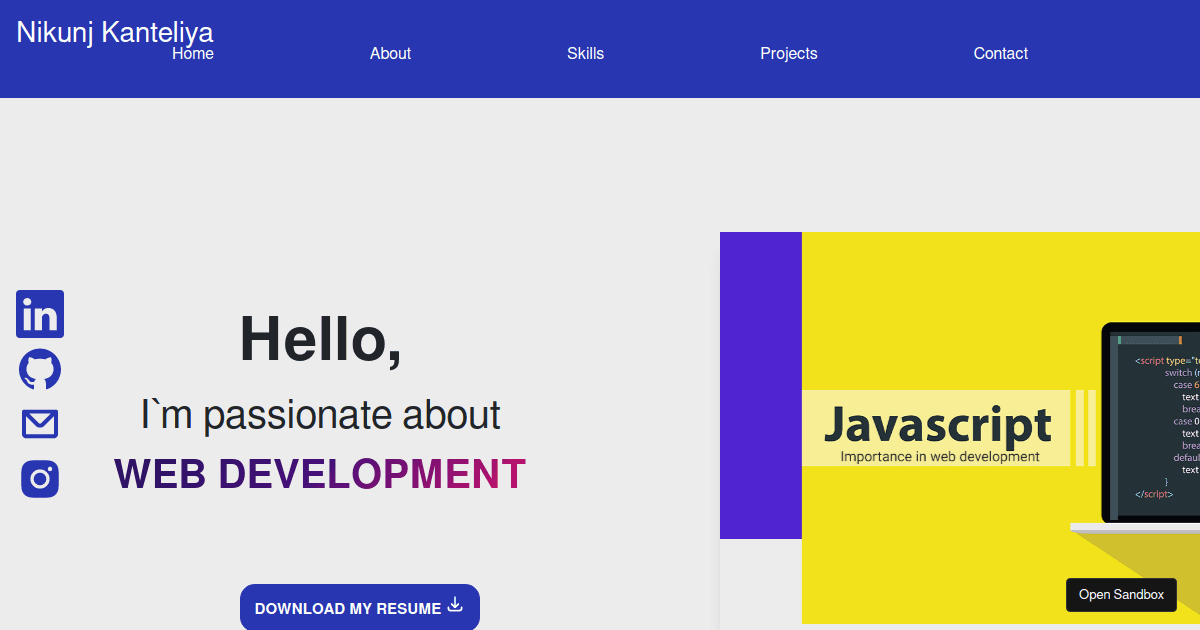Click the DOWNLOAD MY RESUME button

(359, 607)
